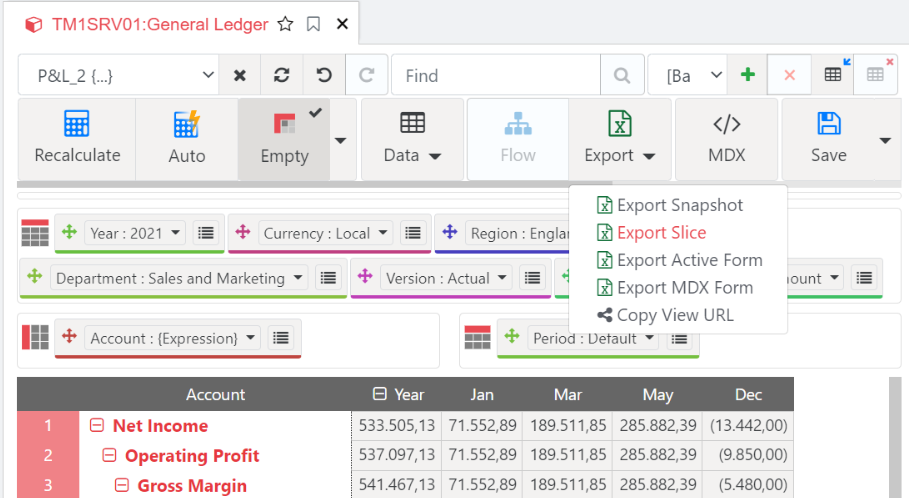Click the row dimensions layout icon

(35, 337)
